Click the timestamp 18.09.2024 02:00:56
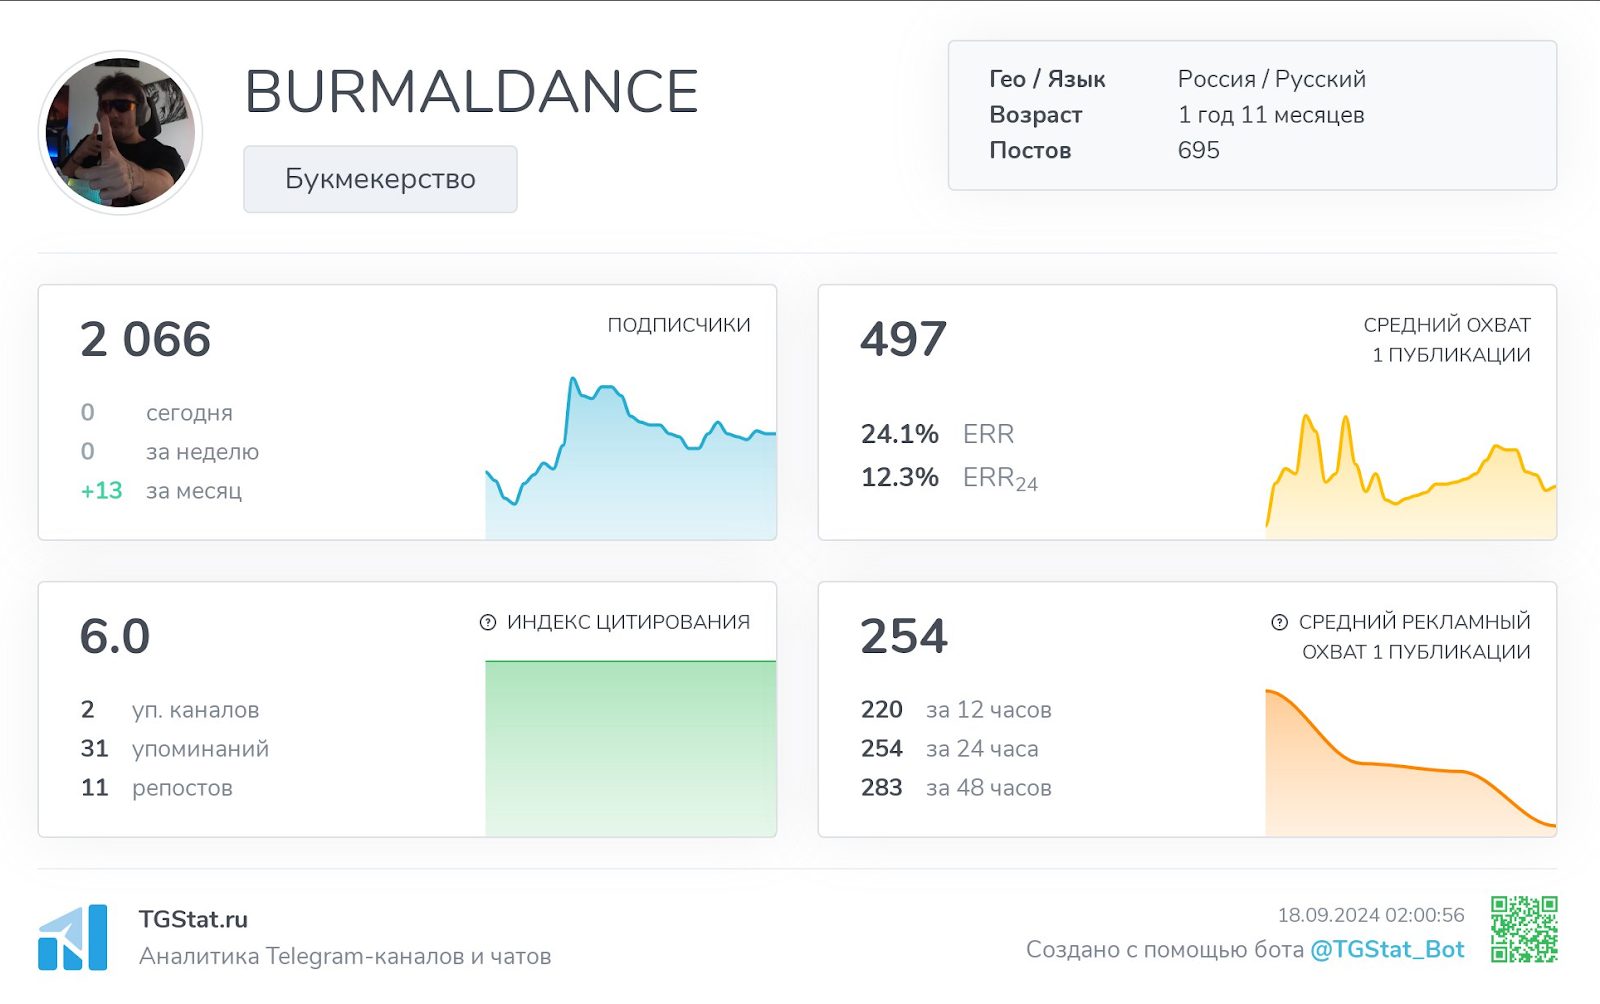The image size is (1600, 1004). (x=1371, y=915)
